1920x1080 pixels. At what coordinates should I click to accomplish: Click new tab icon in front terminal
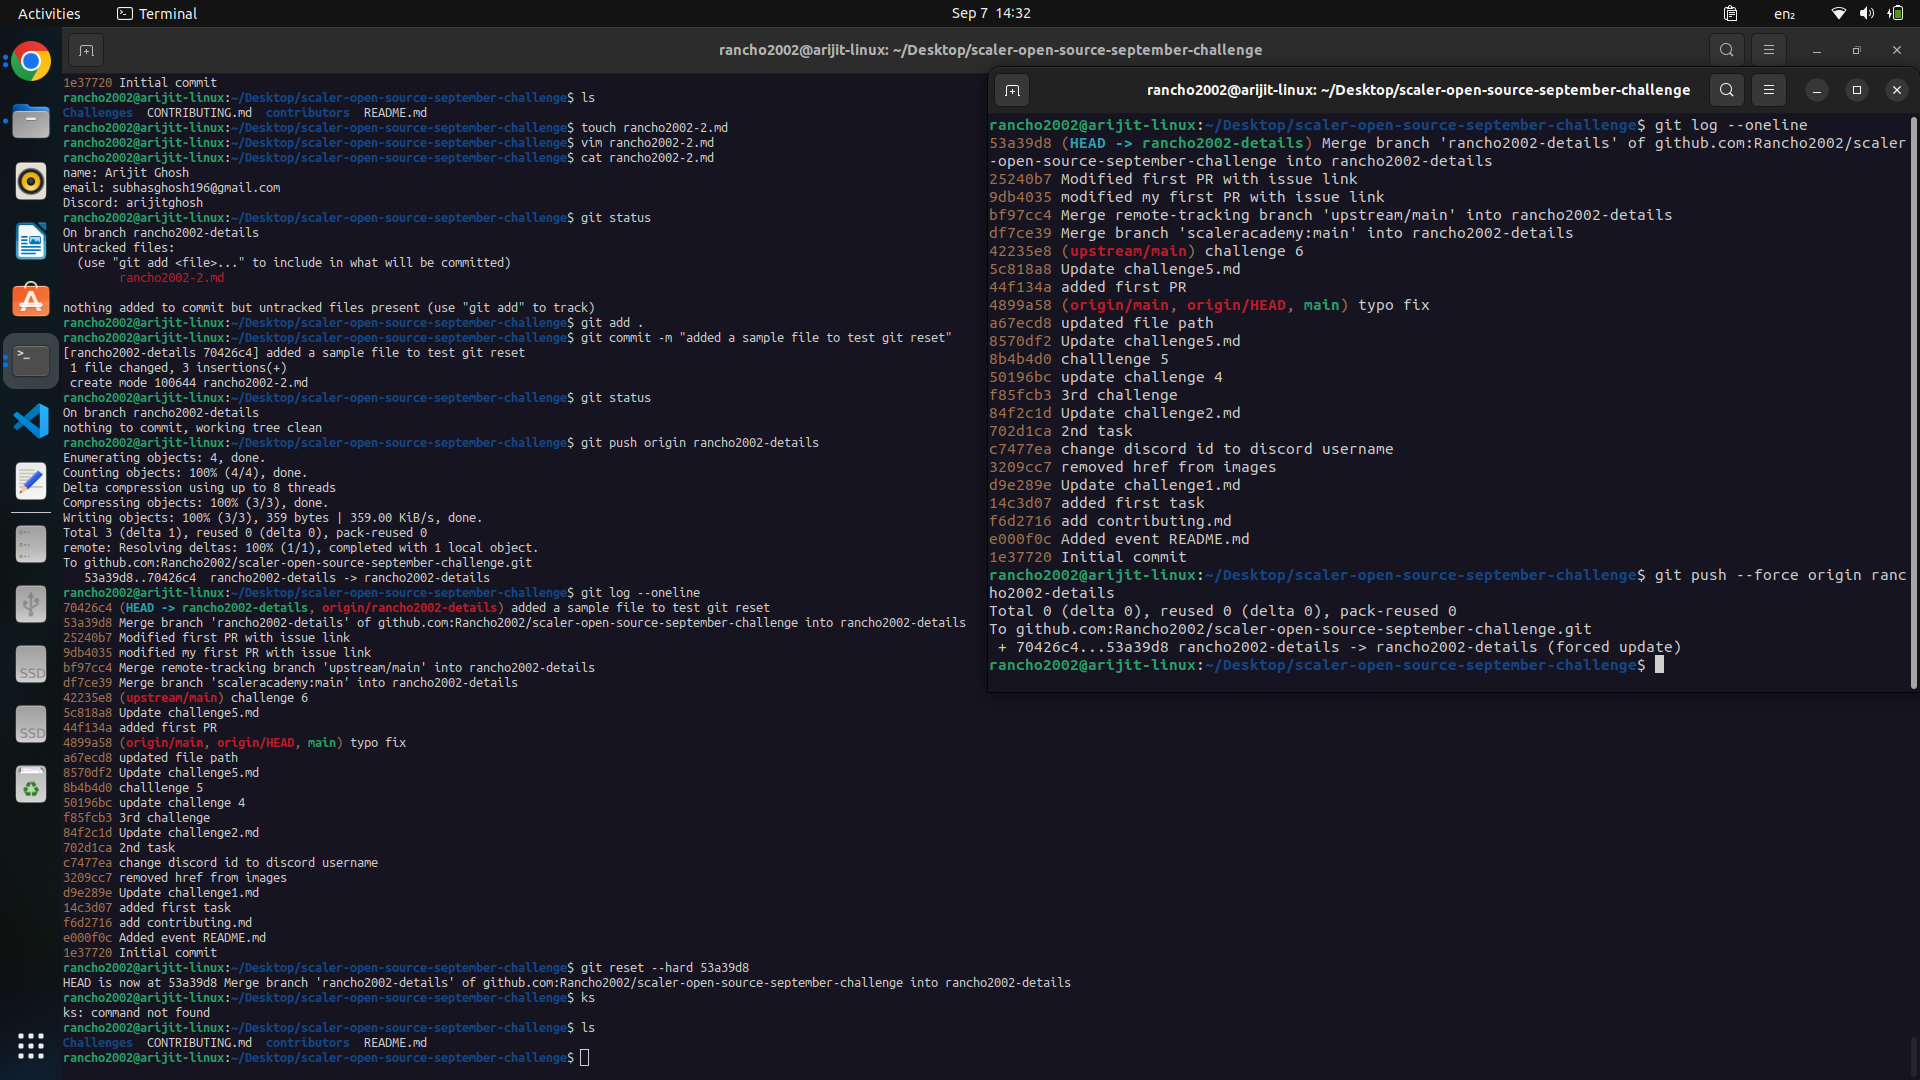1012,91
